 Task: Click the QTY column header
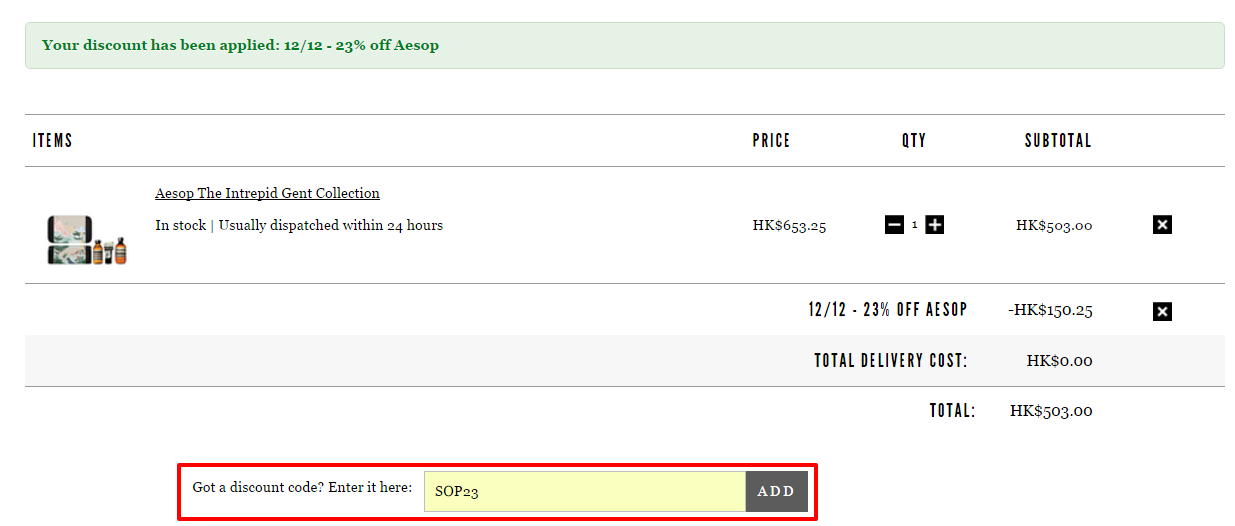pos(914,141)
